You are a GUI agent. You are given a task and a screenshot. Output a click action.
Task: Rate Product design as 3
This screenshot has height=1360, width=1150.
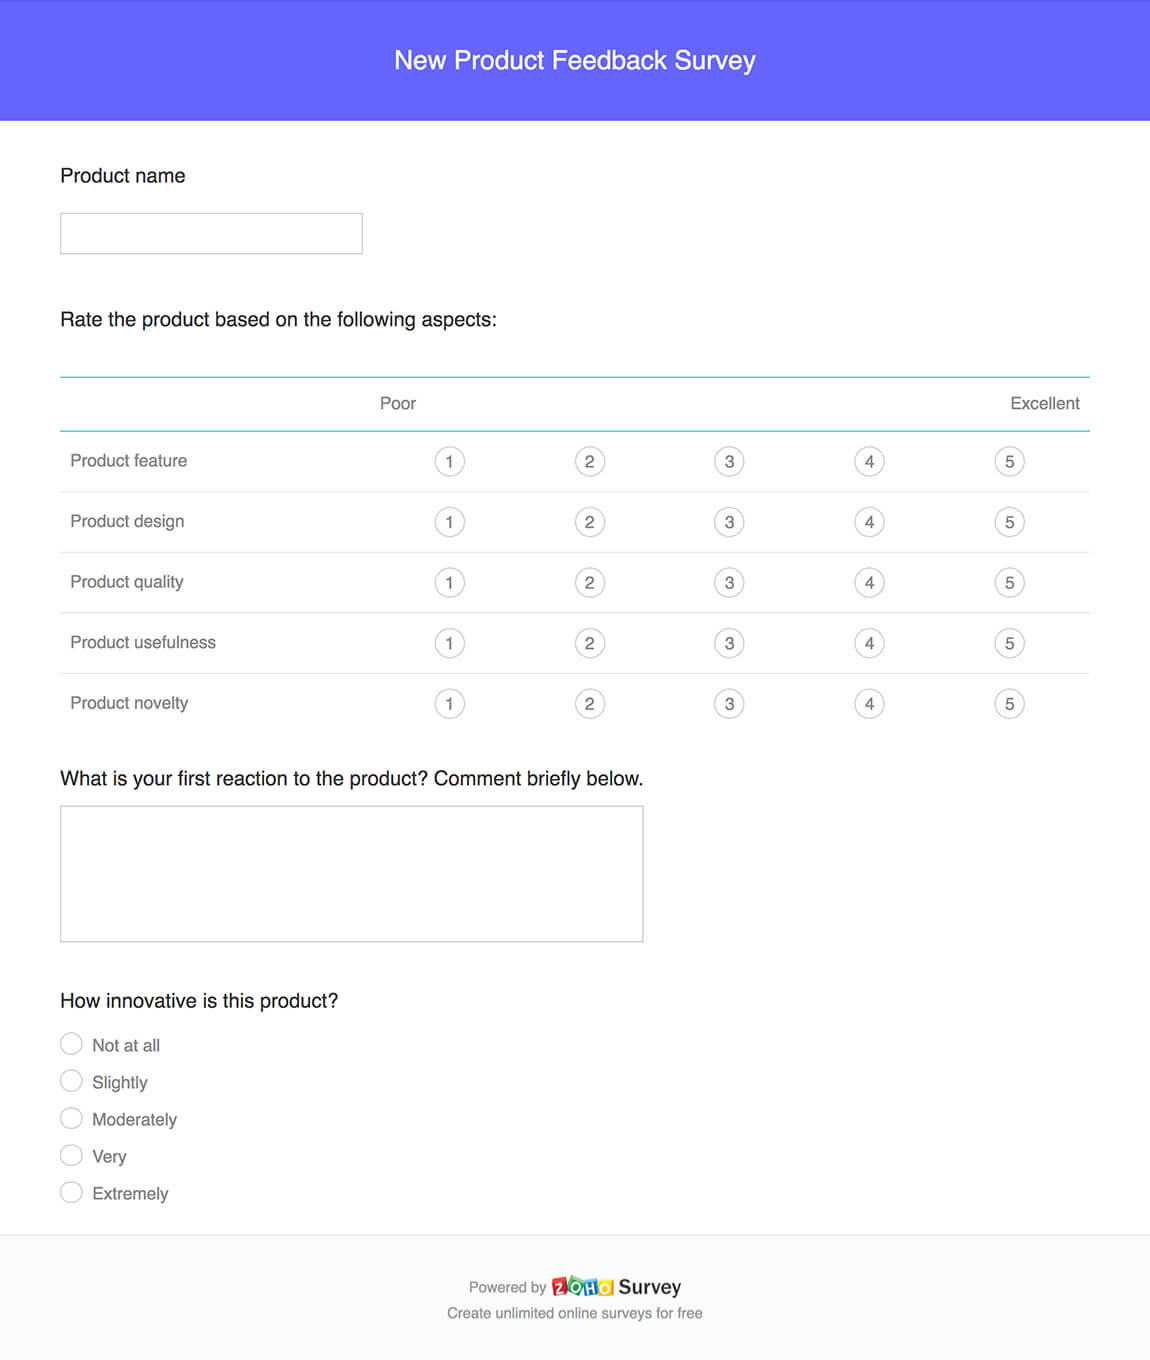(729, 522)
